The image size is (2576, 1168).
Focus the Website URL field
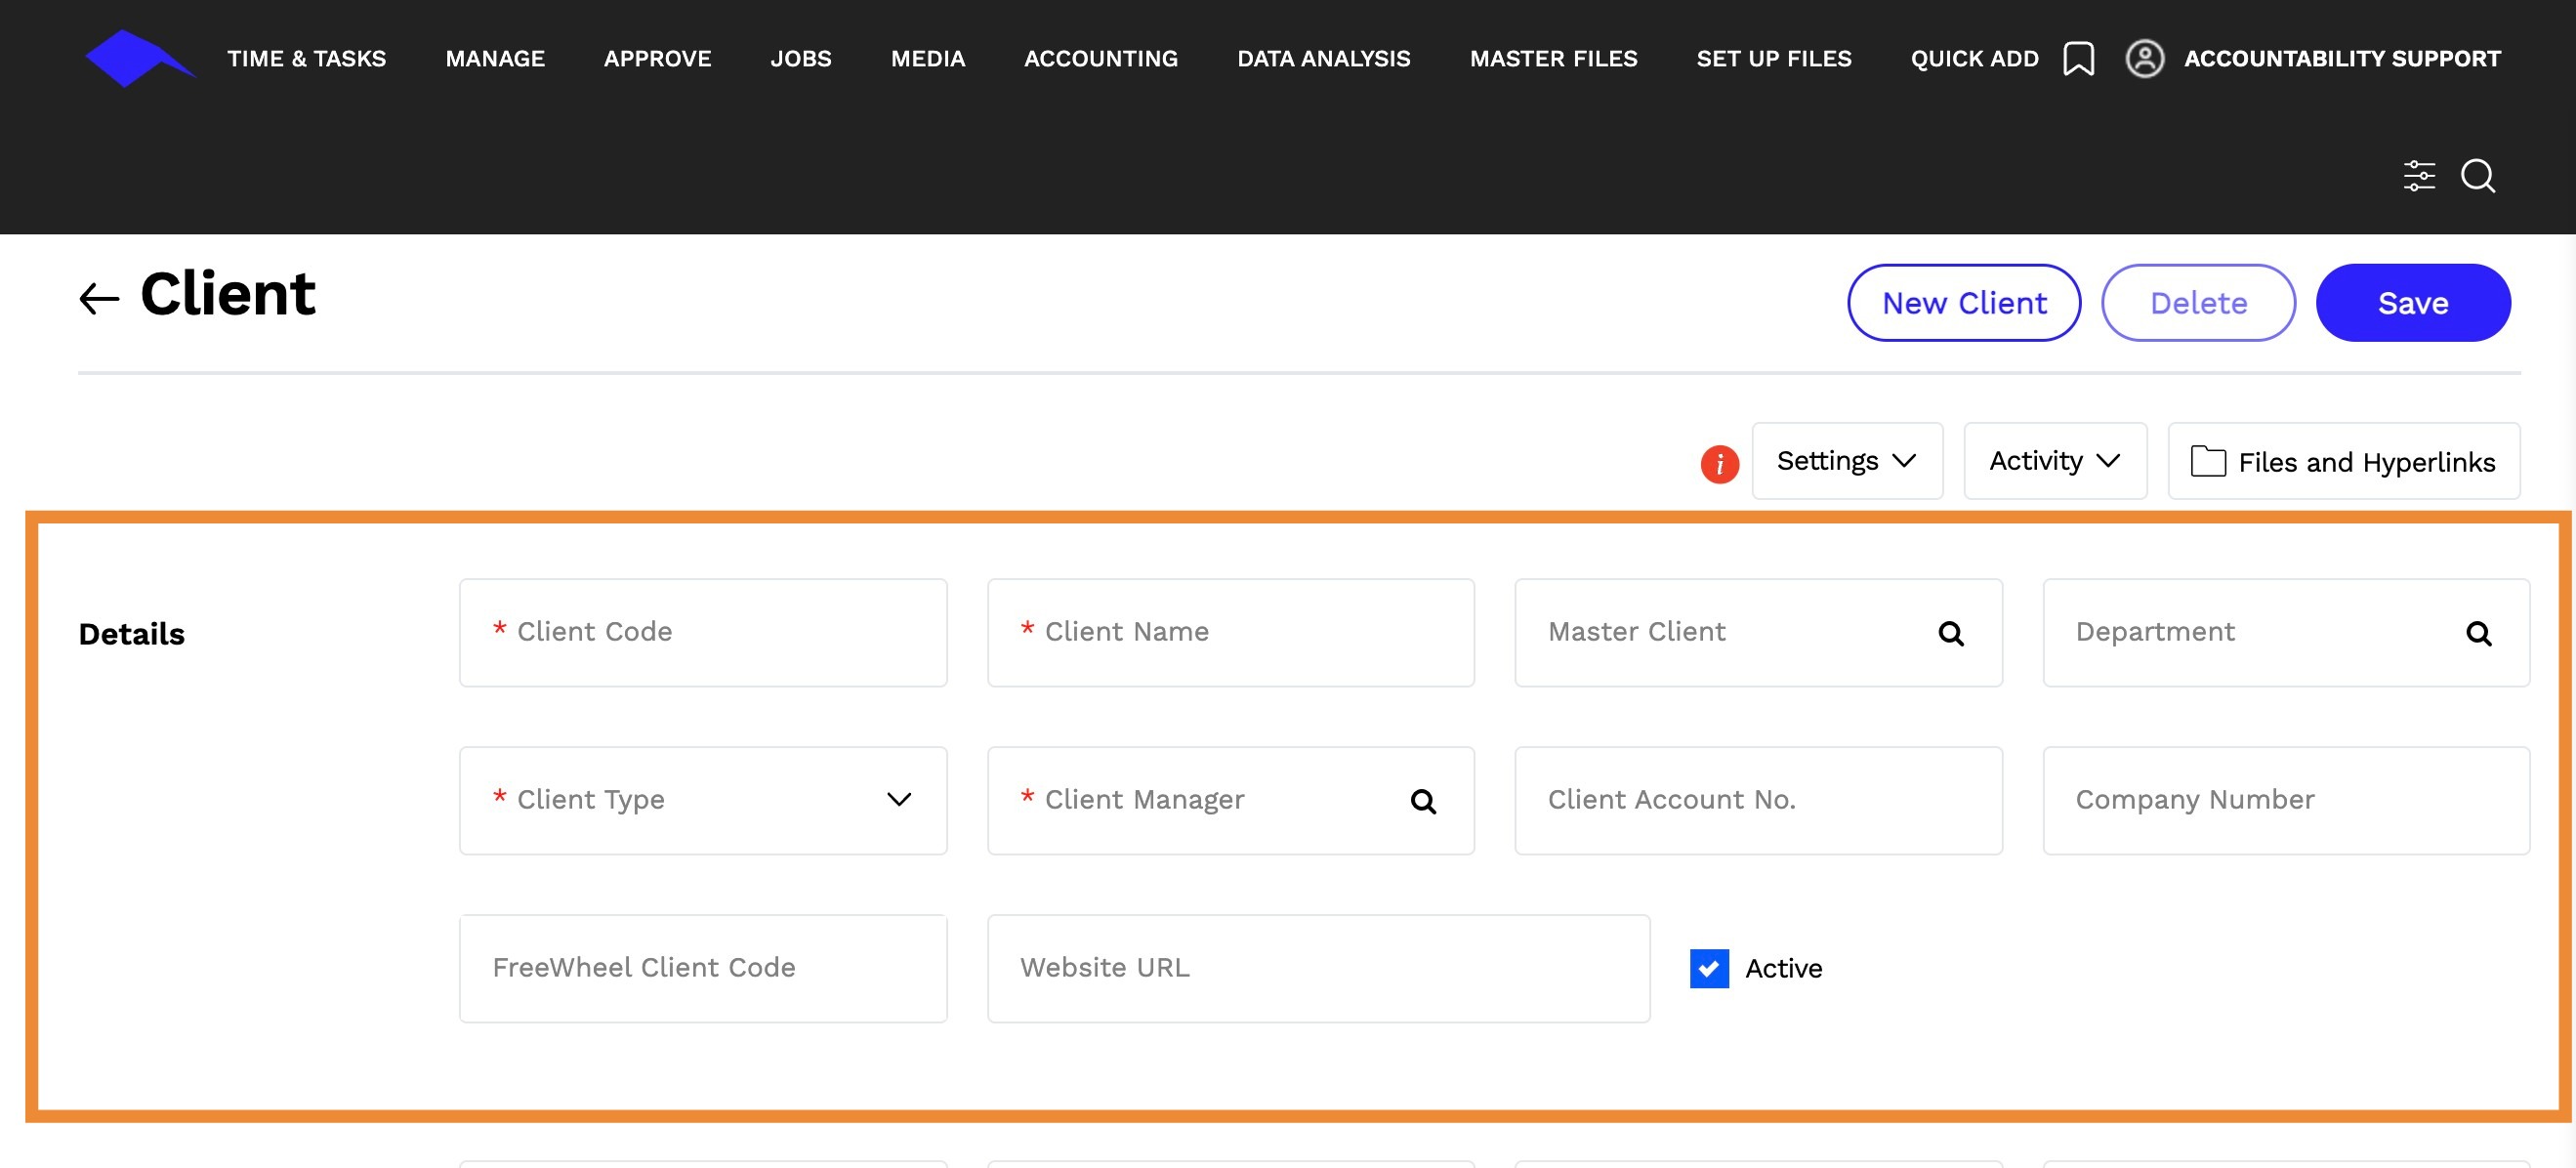(1318, 968)
